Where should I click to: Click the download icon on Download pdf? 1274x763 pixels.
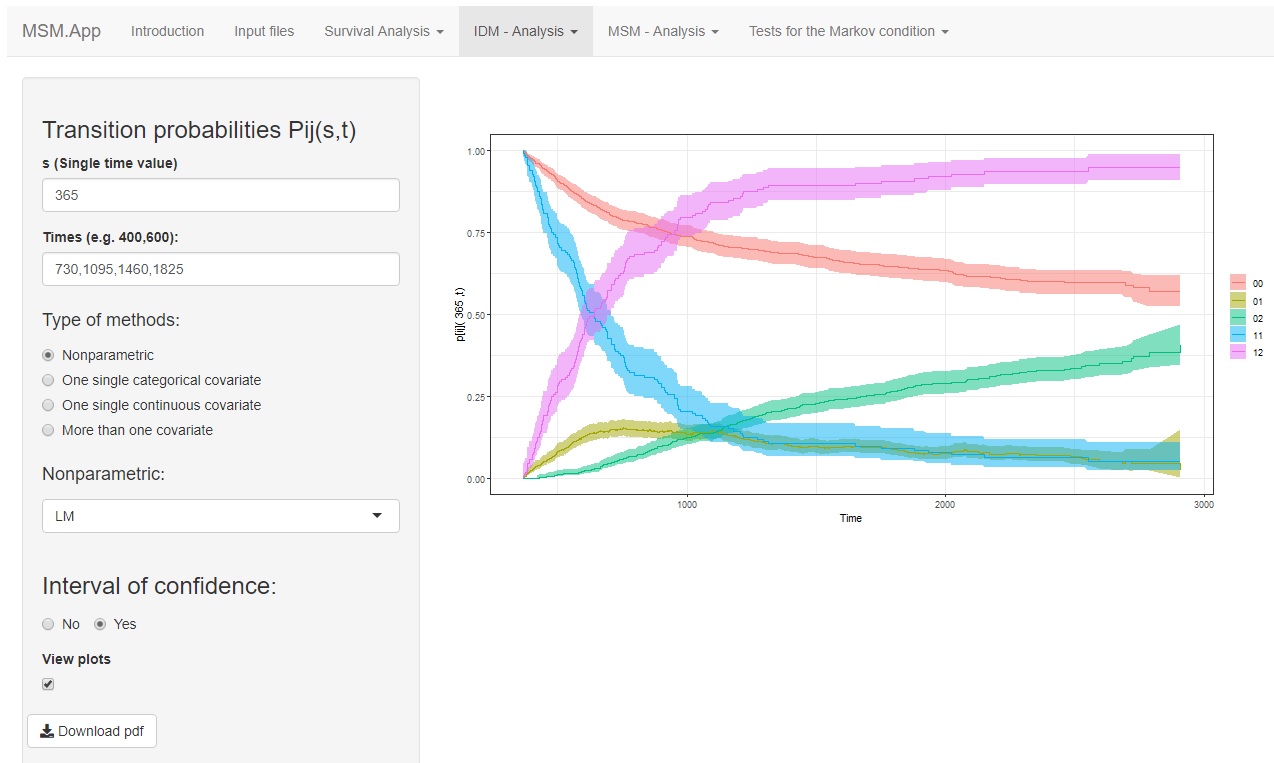(47, 731)
